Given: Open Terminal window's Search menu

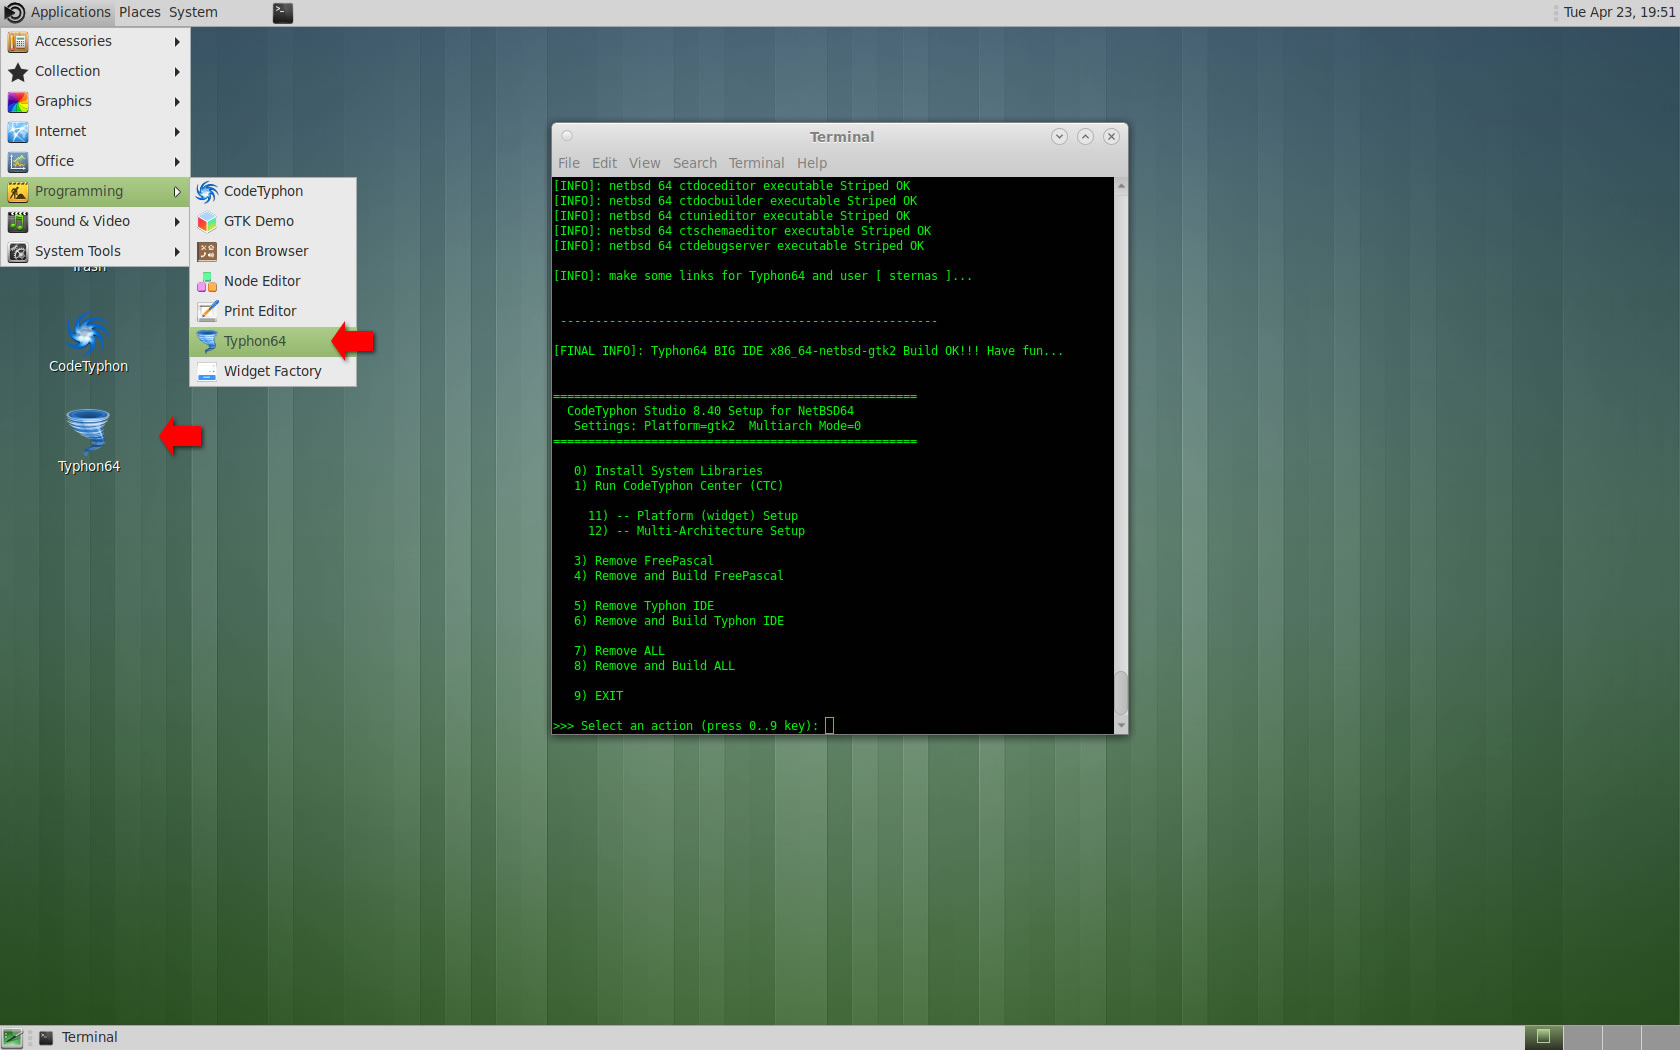Looking at the screenshot, I should coord(695,163).
